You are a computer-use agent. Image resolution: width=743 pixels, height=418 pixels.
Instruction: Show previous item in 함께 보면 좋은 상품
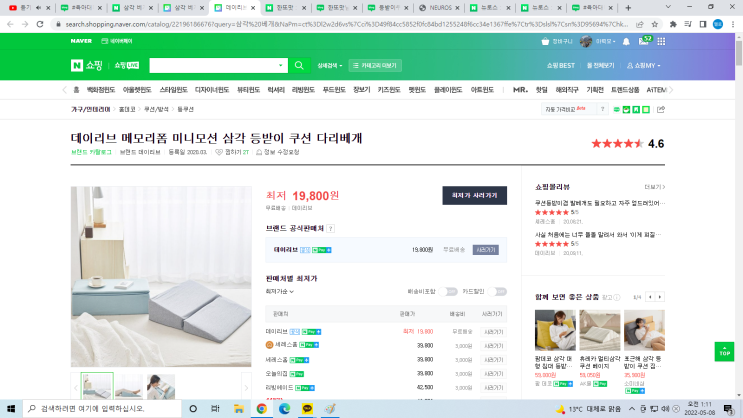tap(650, 297)
